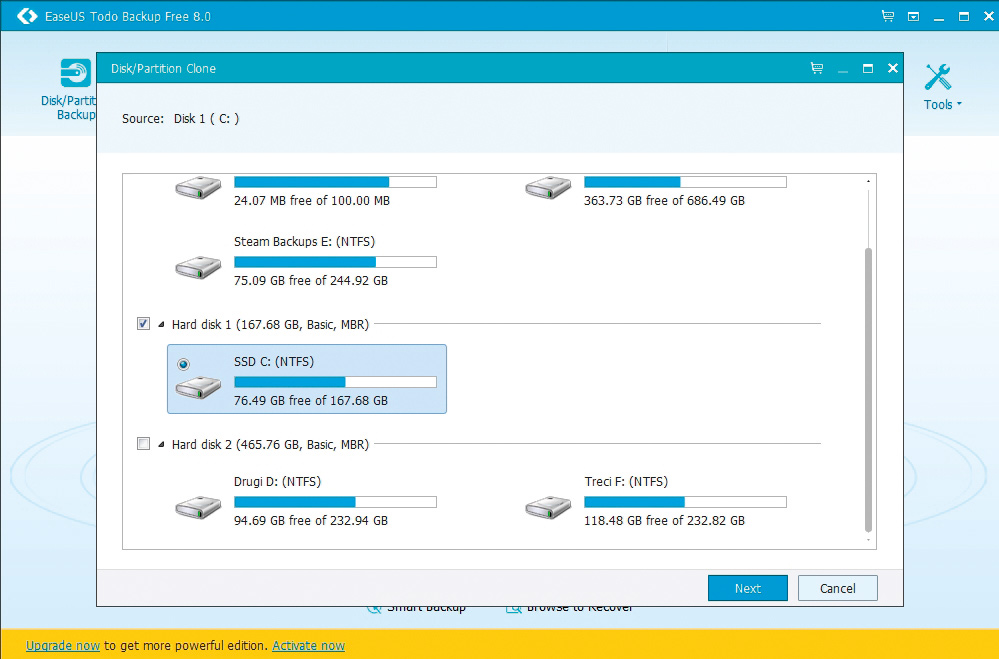Click the partition list vertical scrollbar thumb
The image size is (999, 659).
(x=868, y=390)
